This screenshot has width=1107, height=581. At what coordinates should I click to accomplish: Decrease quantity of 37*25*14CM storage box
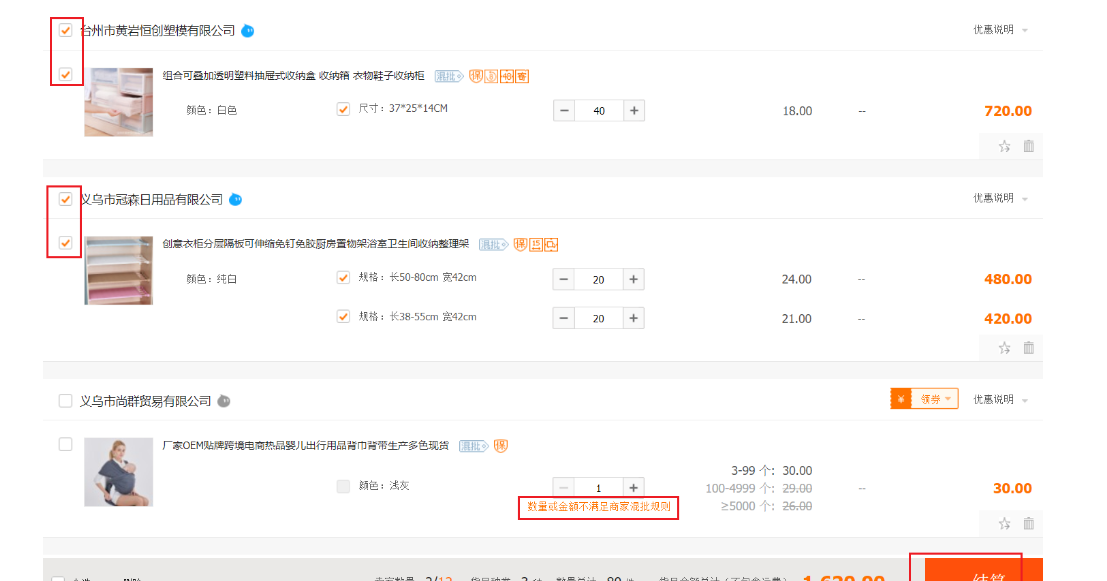(x=564, y=111)
